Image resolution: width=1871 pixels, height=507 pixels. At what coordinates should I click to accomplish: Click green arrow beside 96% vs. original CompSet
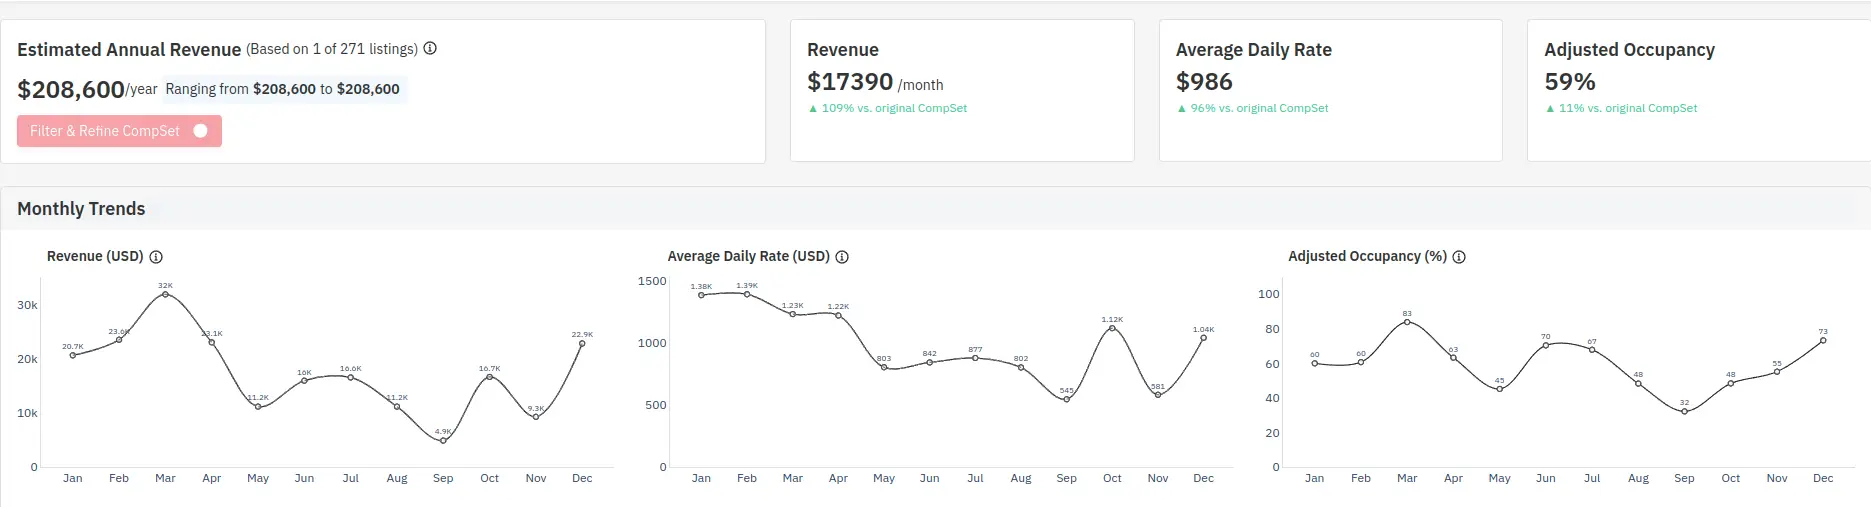pos(1182,109)
